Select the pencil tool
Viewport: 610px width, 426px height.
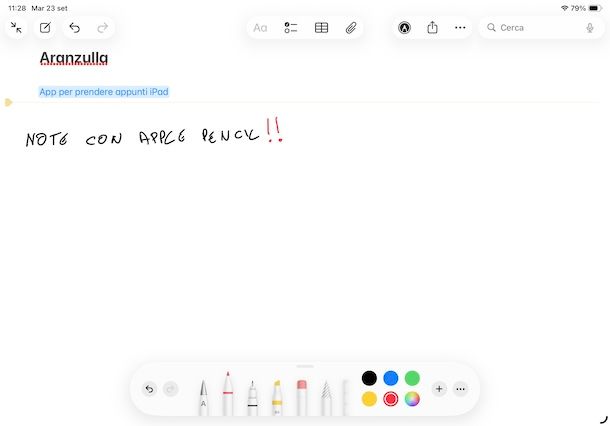click(x=326, y=398)
